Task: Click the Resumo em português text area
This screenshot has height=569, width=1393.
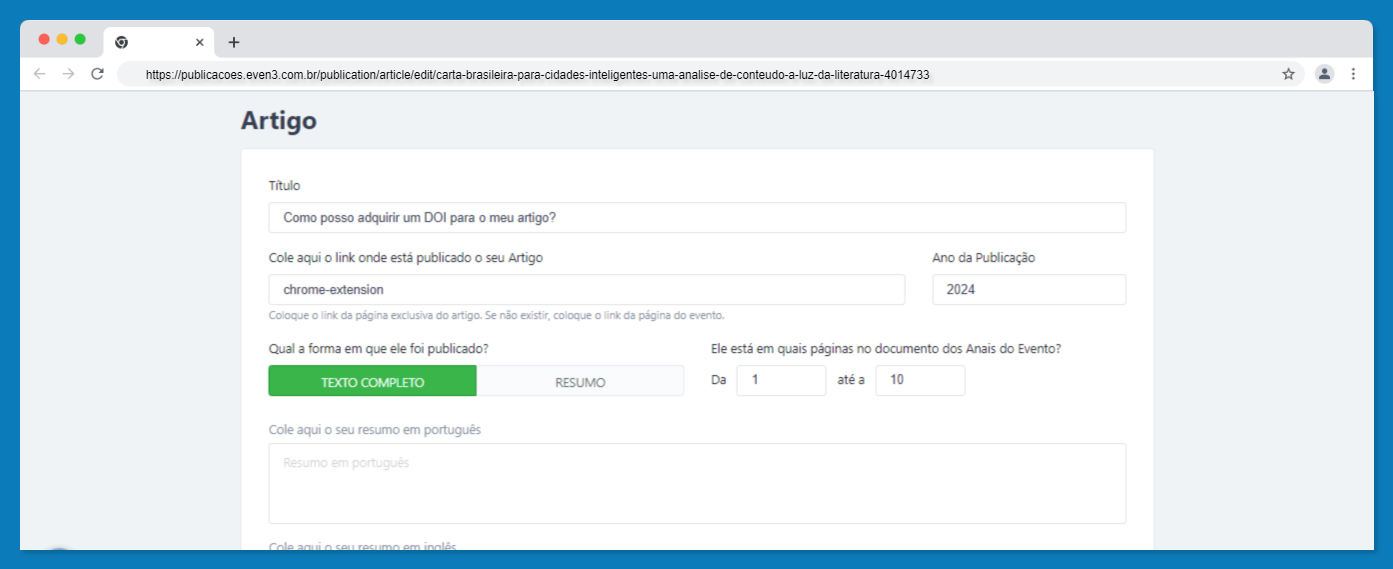Action: (x=697, y=484)
